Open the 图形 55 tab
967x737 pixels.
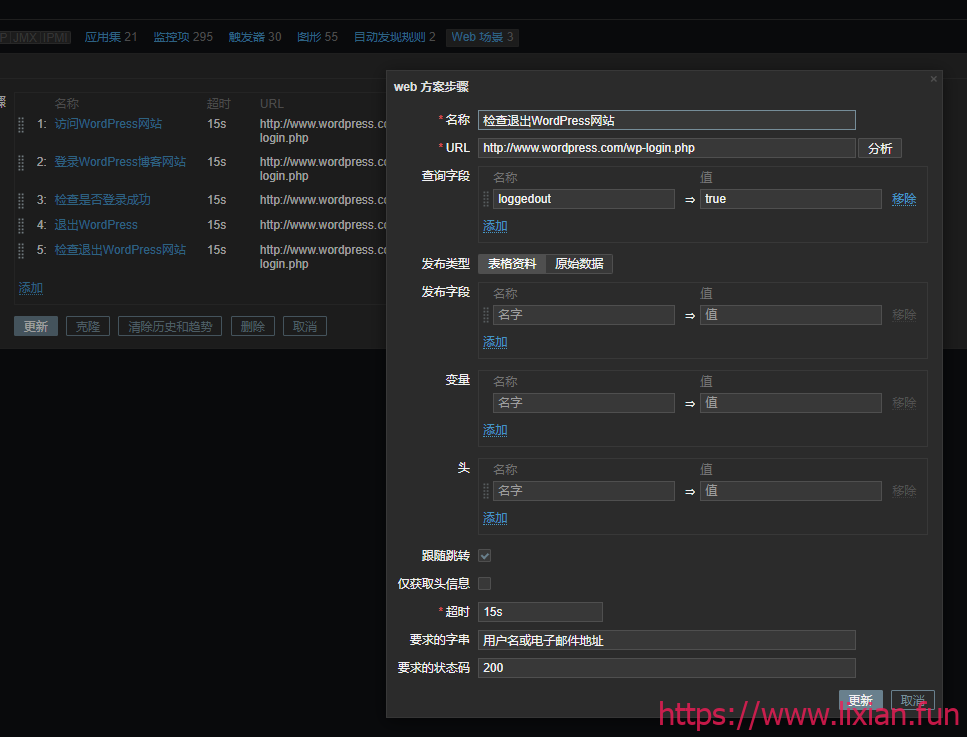[x=318, y=37]
